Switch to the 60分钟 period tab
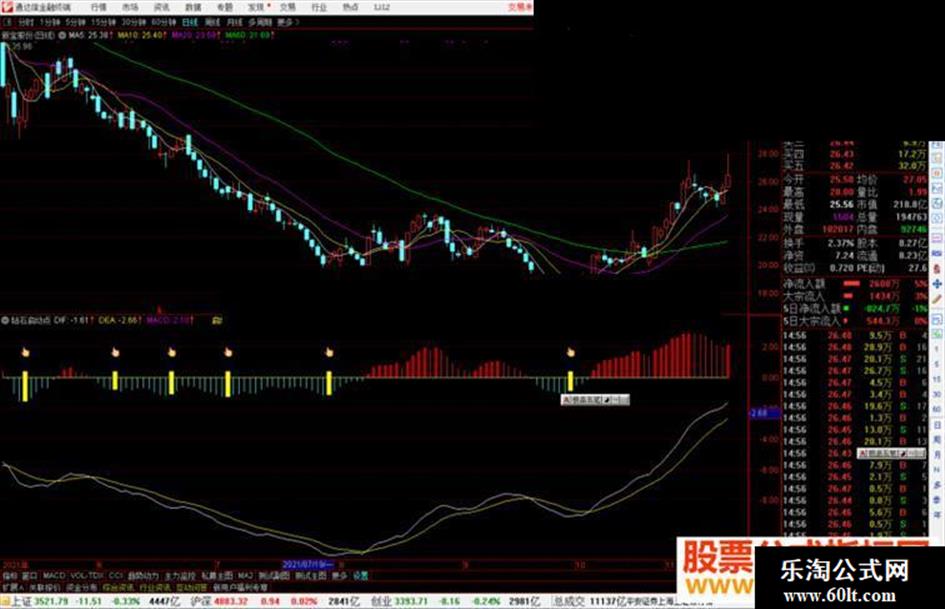The height and width of the screenshot is (609, 945). [163, 22]
